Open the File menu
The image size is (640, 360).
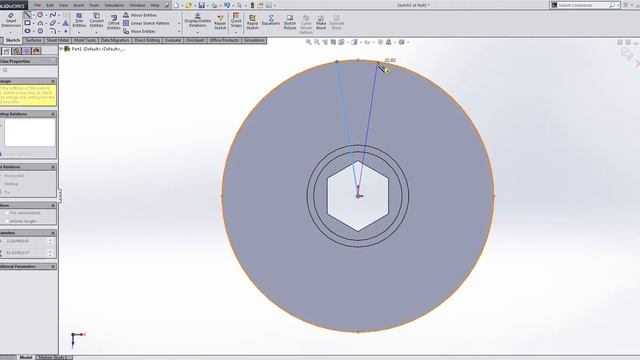tap(38, 5)
